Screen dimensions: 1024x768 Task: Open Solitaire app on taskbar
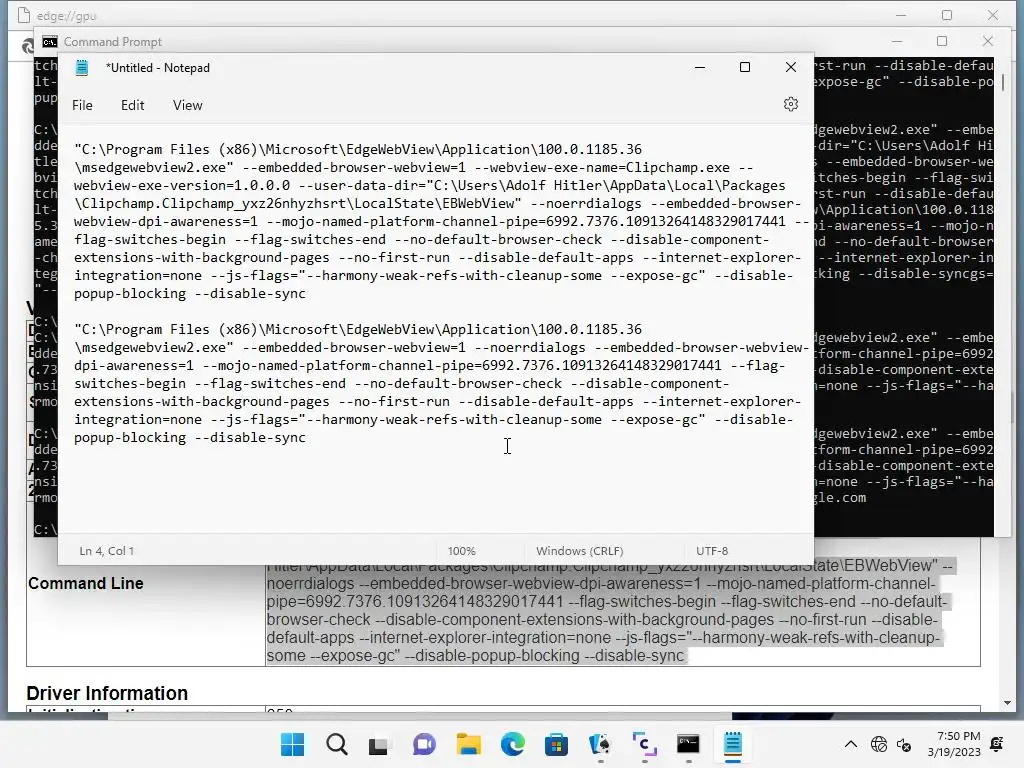click(x=600, y=744)
